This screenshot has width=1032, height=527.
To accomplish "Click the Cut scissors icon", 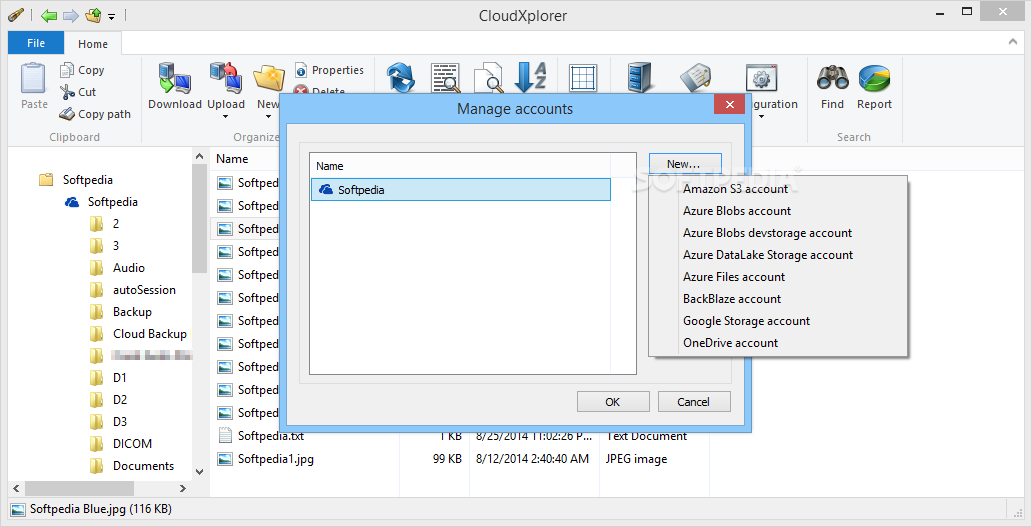I will coord(67,92).
